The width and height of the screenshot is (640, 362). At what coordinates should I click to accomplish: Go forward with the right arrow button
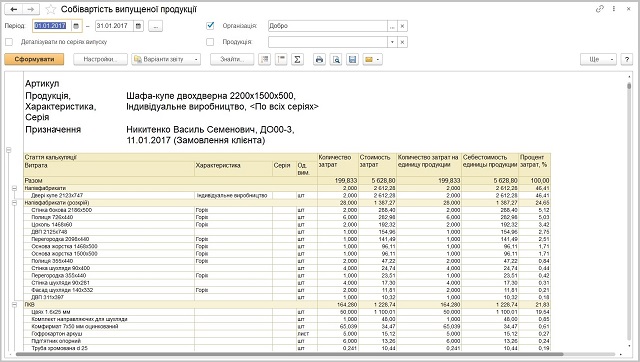[31, 9]
